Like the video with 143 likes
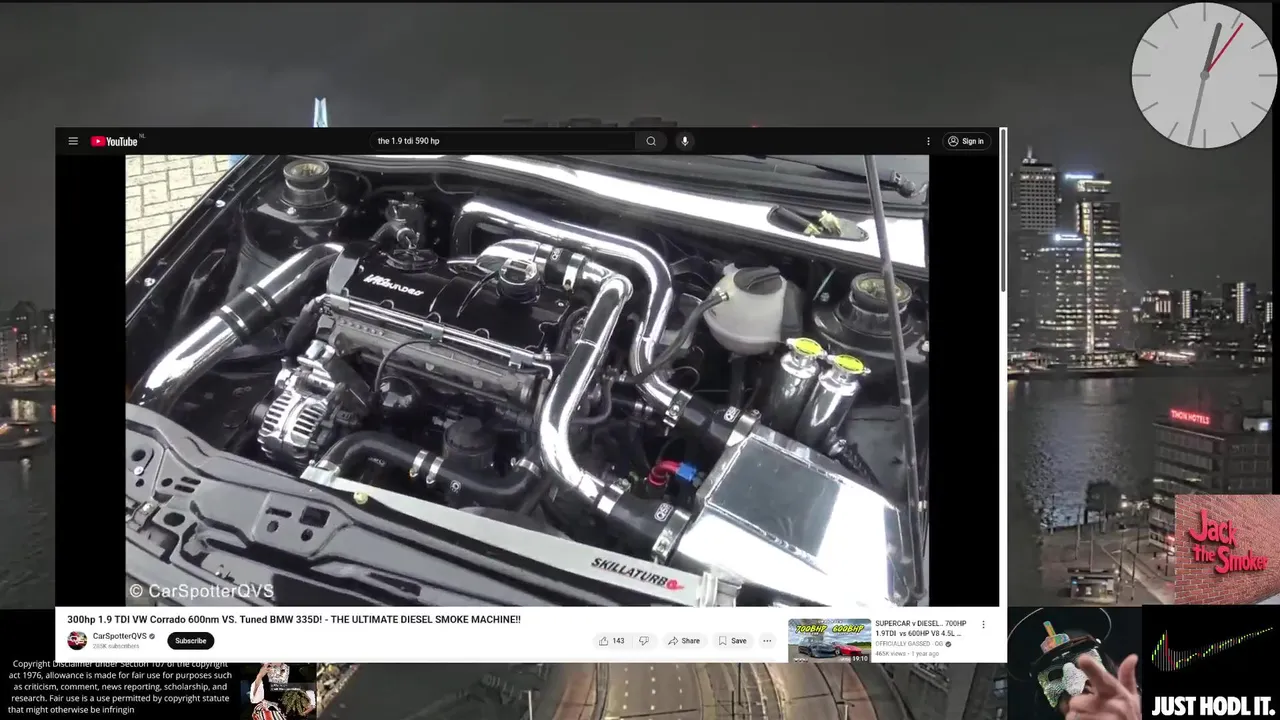Screen dimensions: 1280x720 click(612, 641)
